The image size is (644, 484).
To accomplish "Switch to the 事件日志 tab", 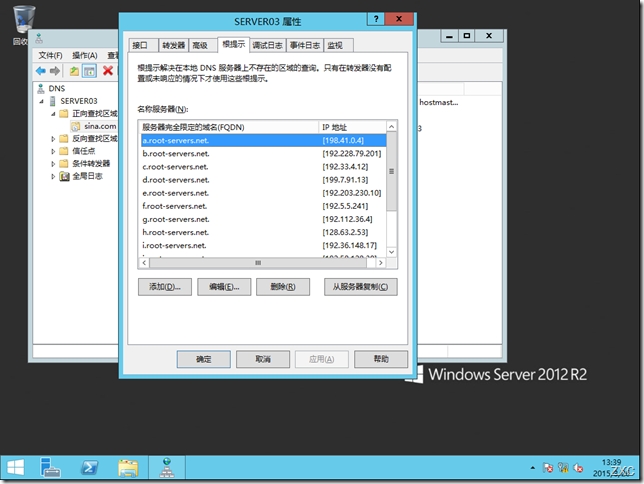I will tap(305, 45).
